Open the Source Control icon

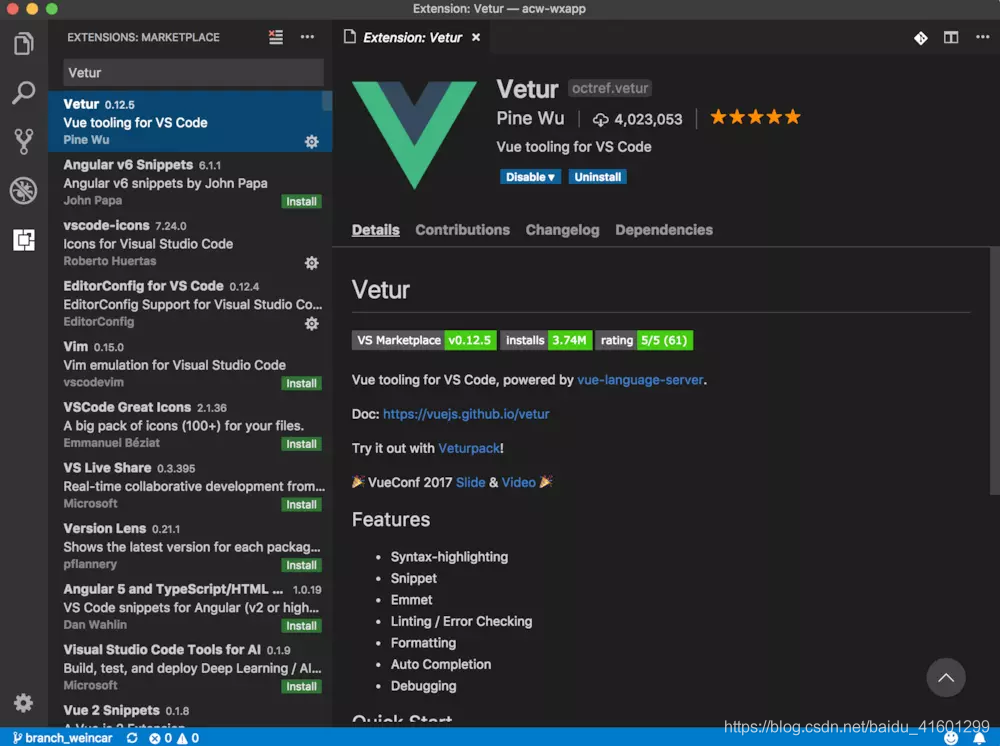click(24, 141)
